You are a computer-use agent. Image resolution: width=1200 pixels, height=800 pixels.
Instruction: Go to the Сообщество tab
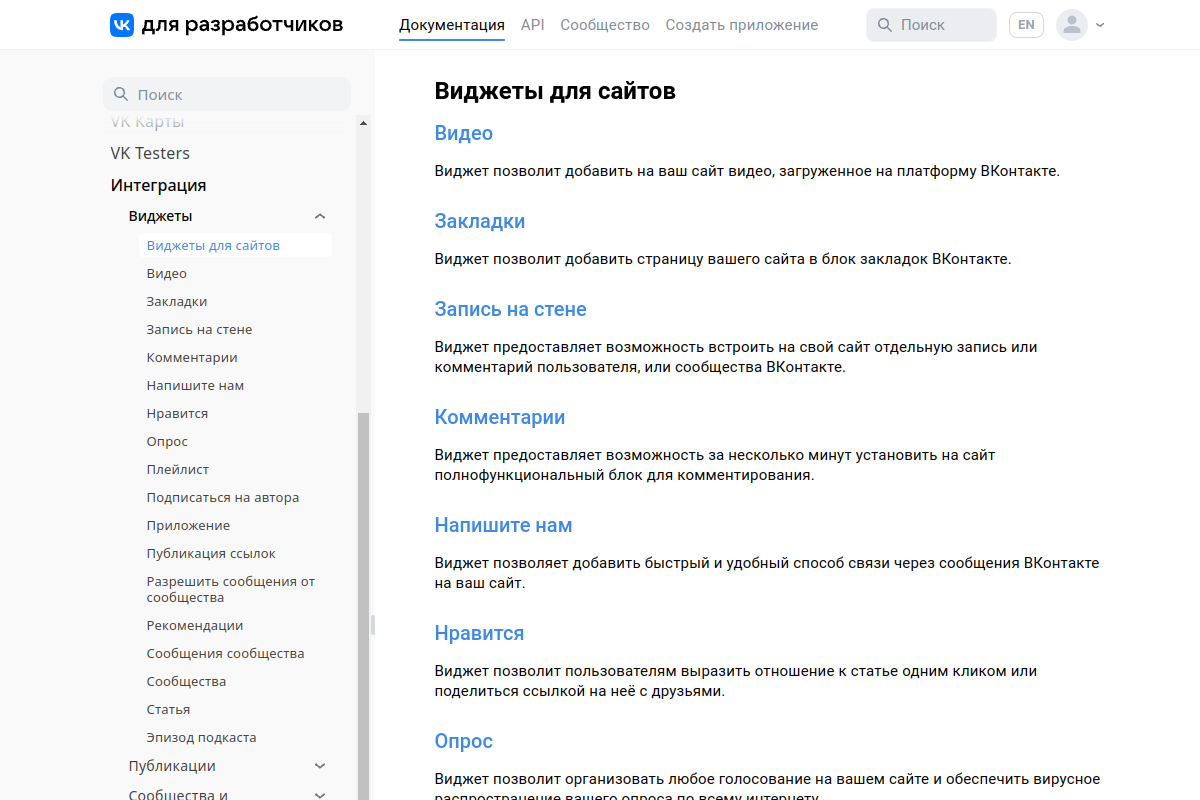click(605, 25)
